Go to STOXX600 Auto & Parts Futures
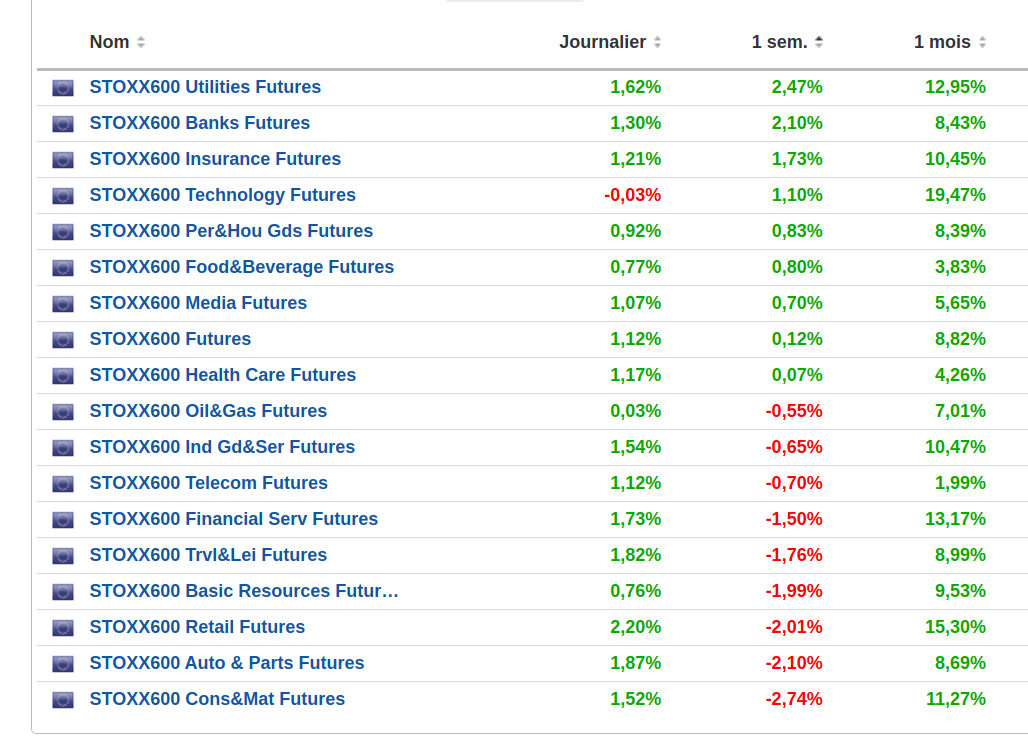Image resolution: width=1028 pixels, height=745 pixels. [x=226, y=663]
